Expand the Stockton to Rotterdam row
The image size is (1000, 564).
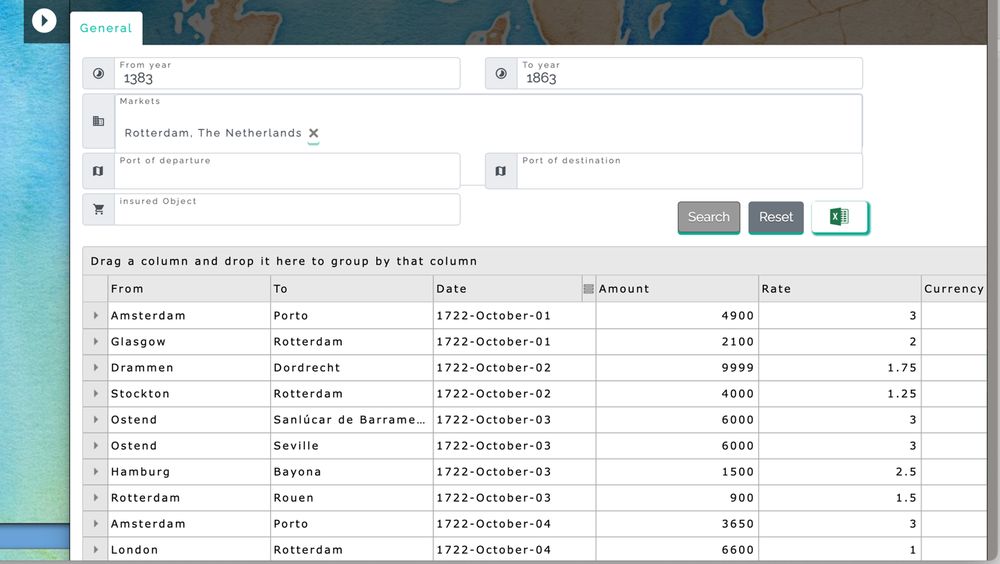point(96,394)
